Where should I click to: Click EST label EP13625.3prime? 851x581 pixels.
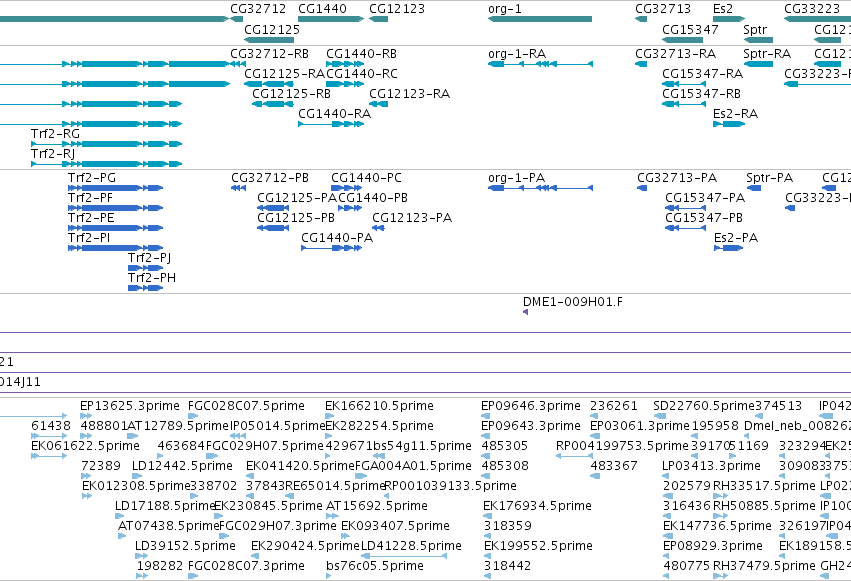coord(130,406)
